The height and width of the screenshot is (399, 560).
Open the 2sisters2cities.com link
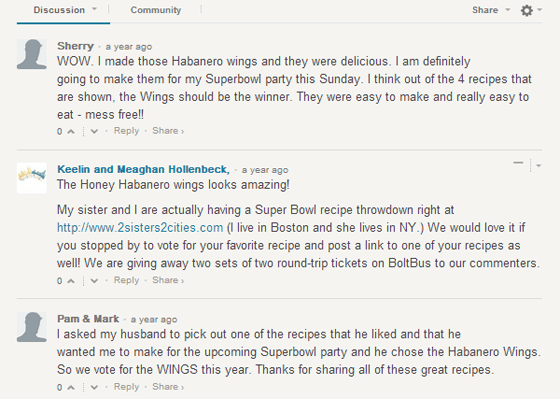pyautogui.click(x=140, y=228)
